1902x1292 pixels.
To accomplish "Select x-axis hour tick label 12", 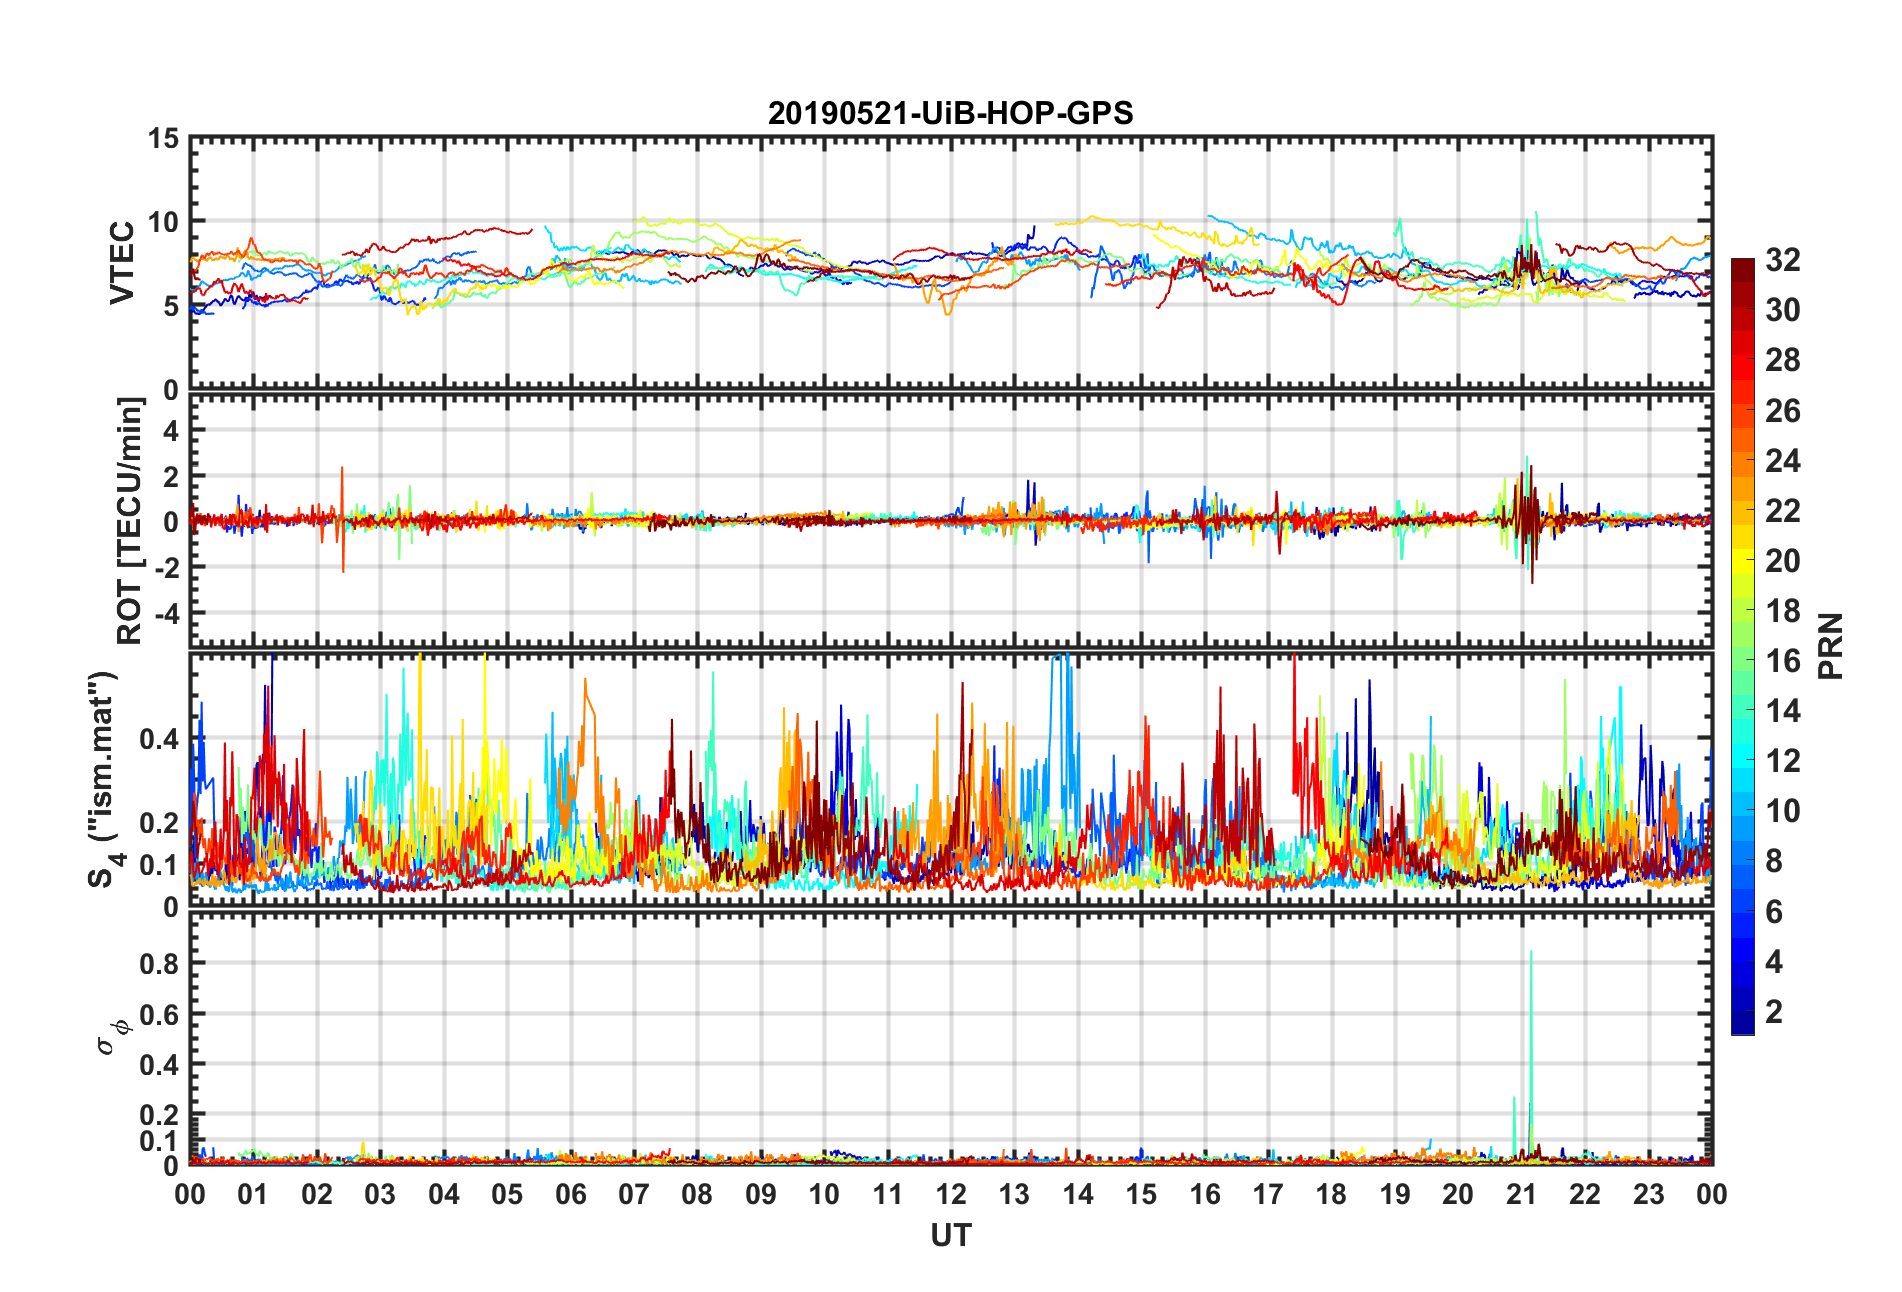I will [x=951, y=1194].
